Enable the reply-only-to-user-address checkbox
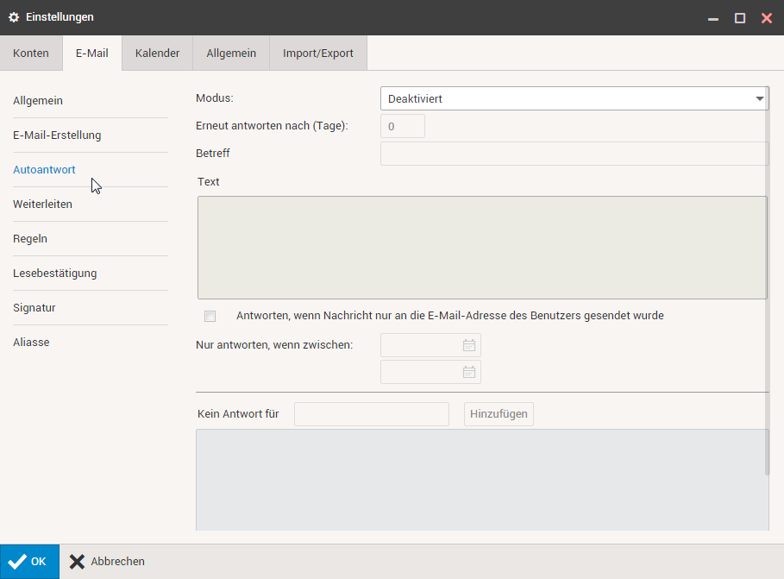The width and height of the screenshot is (784, 579). coord(210,316)
